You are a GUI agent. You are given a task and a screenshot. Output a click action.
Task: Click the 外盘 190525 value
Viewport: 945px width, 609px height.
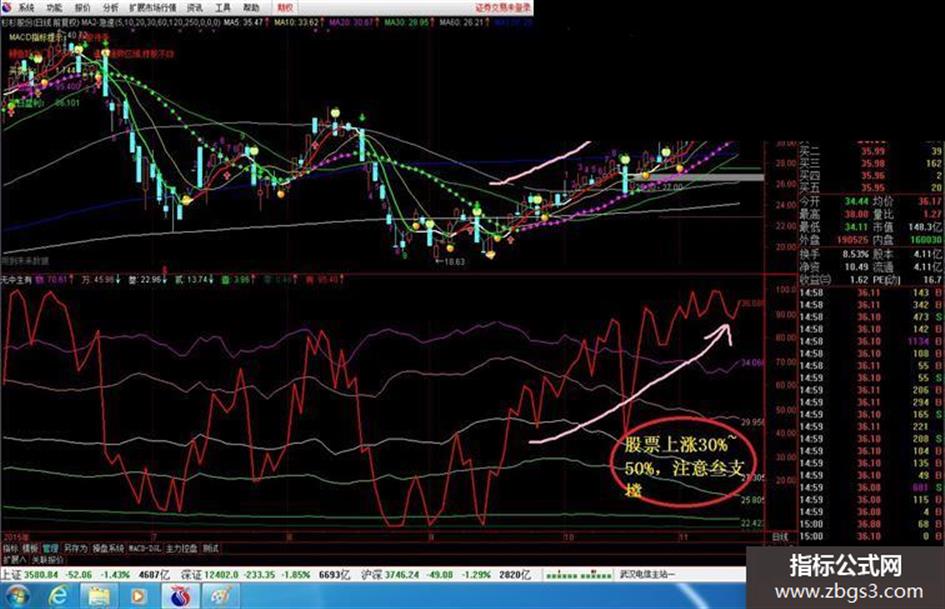[x=852, y=240]
